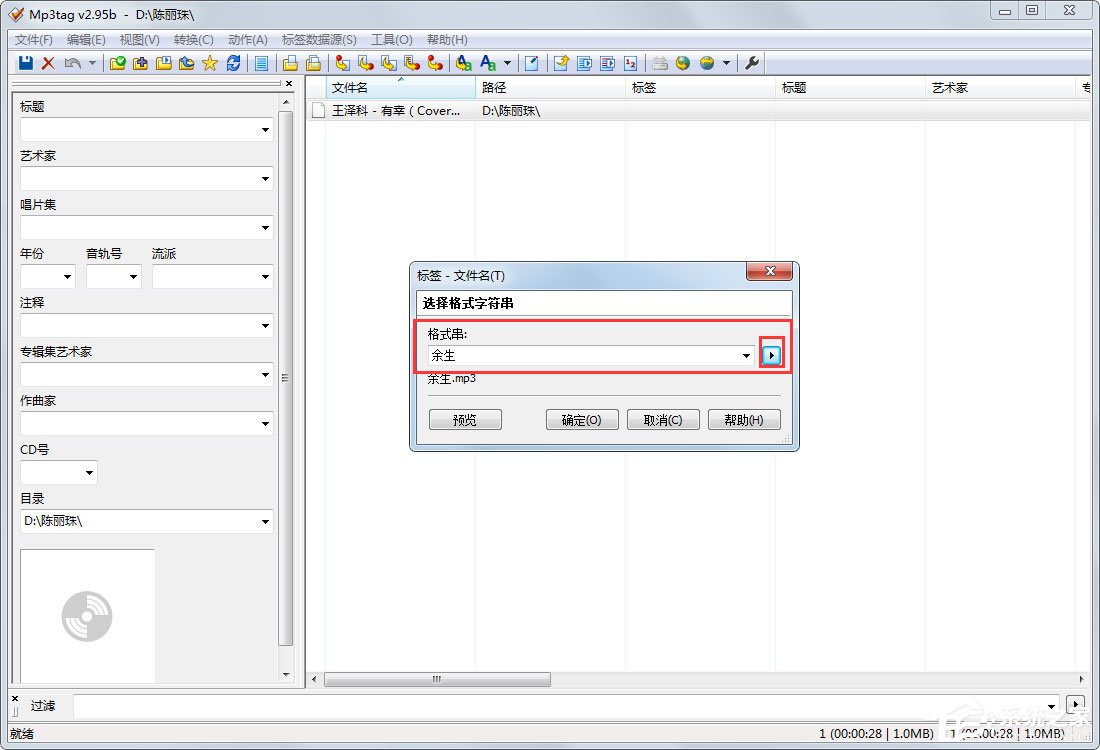1100x750 pixels.
Task: Expand the 年份 year dropdown
Action: click(x=65, y=276)
